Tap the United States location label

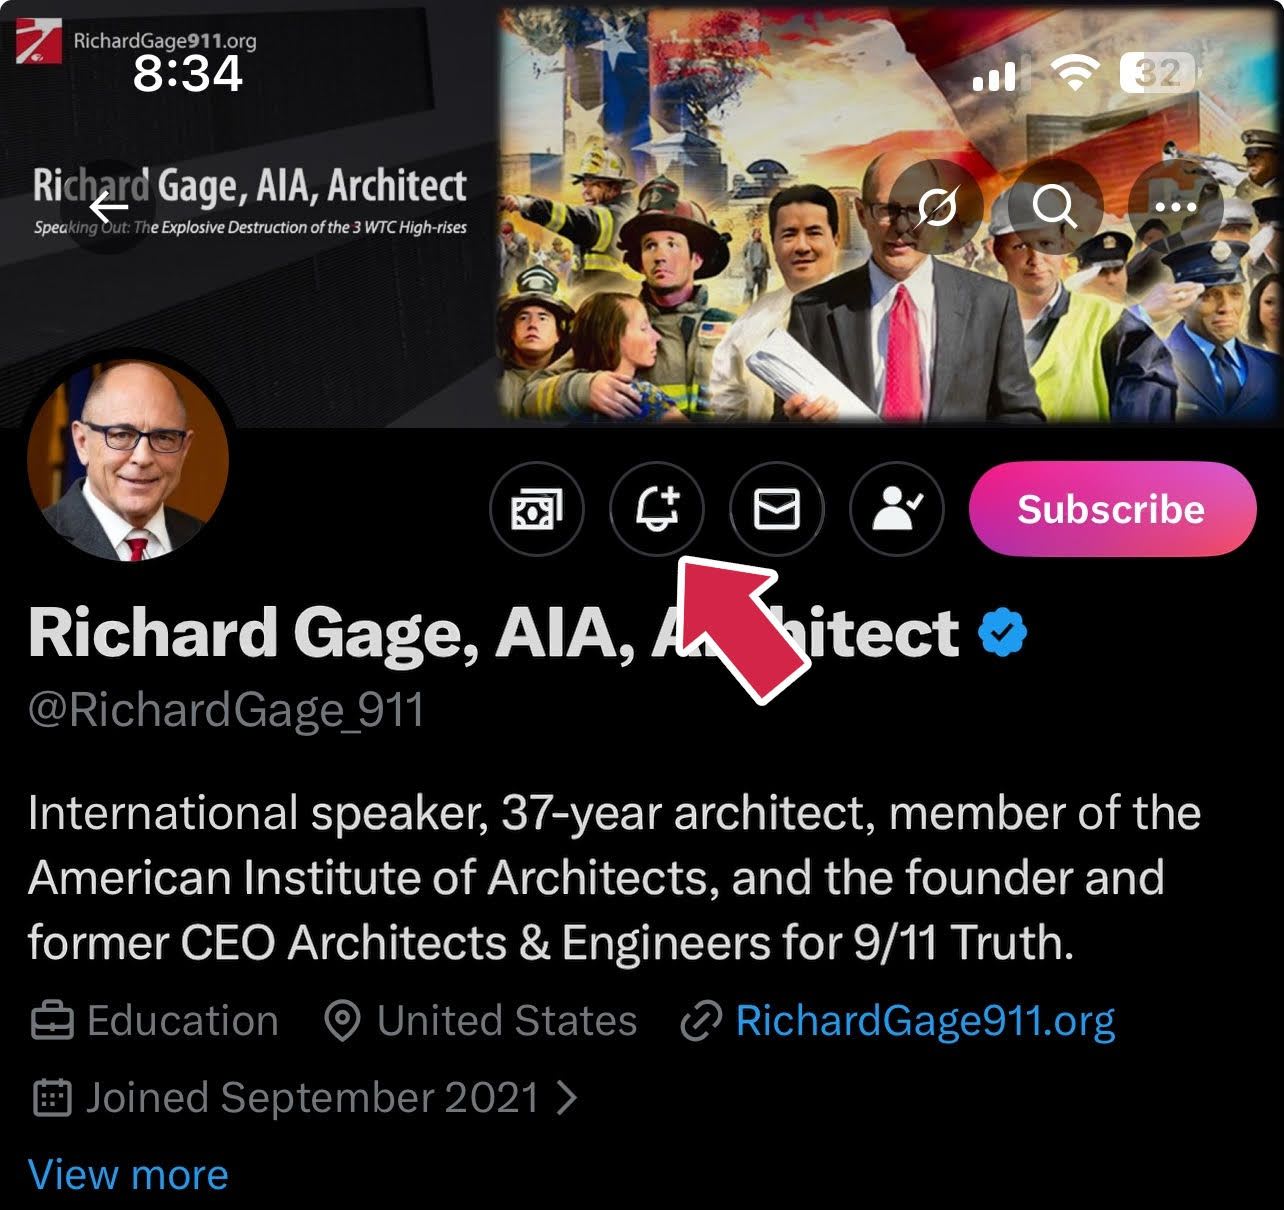[506, 1021]
